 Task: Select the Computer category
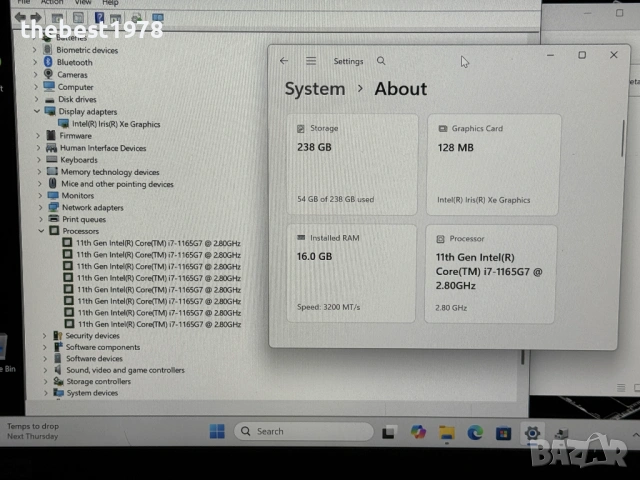(x=75, y=87)
